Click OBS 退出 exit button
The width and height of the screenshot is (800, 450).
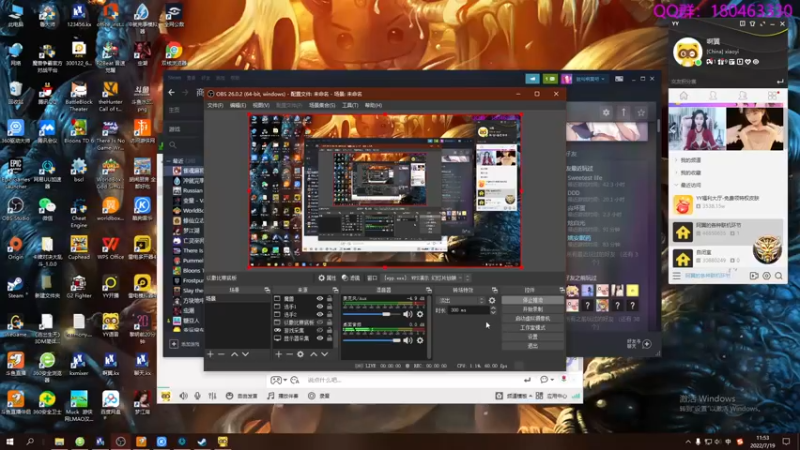coord(532,346)
